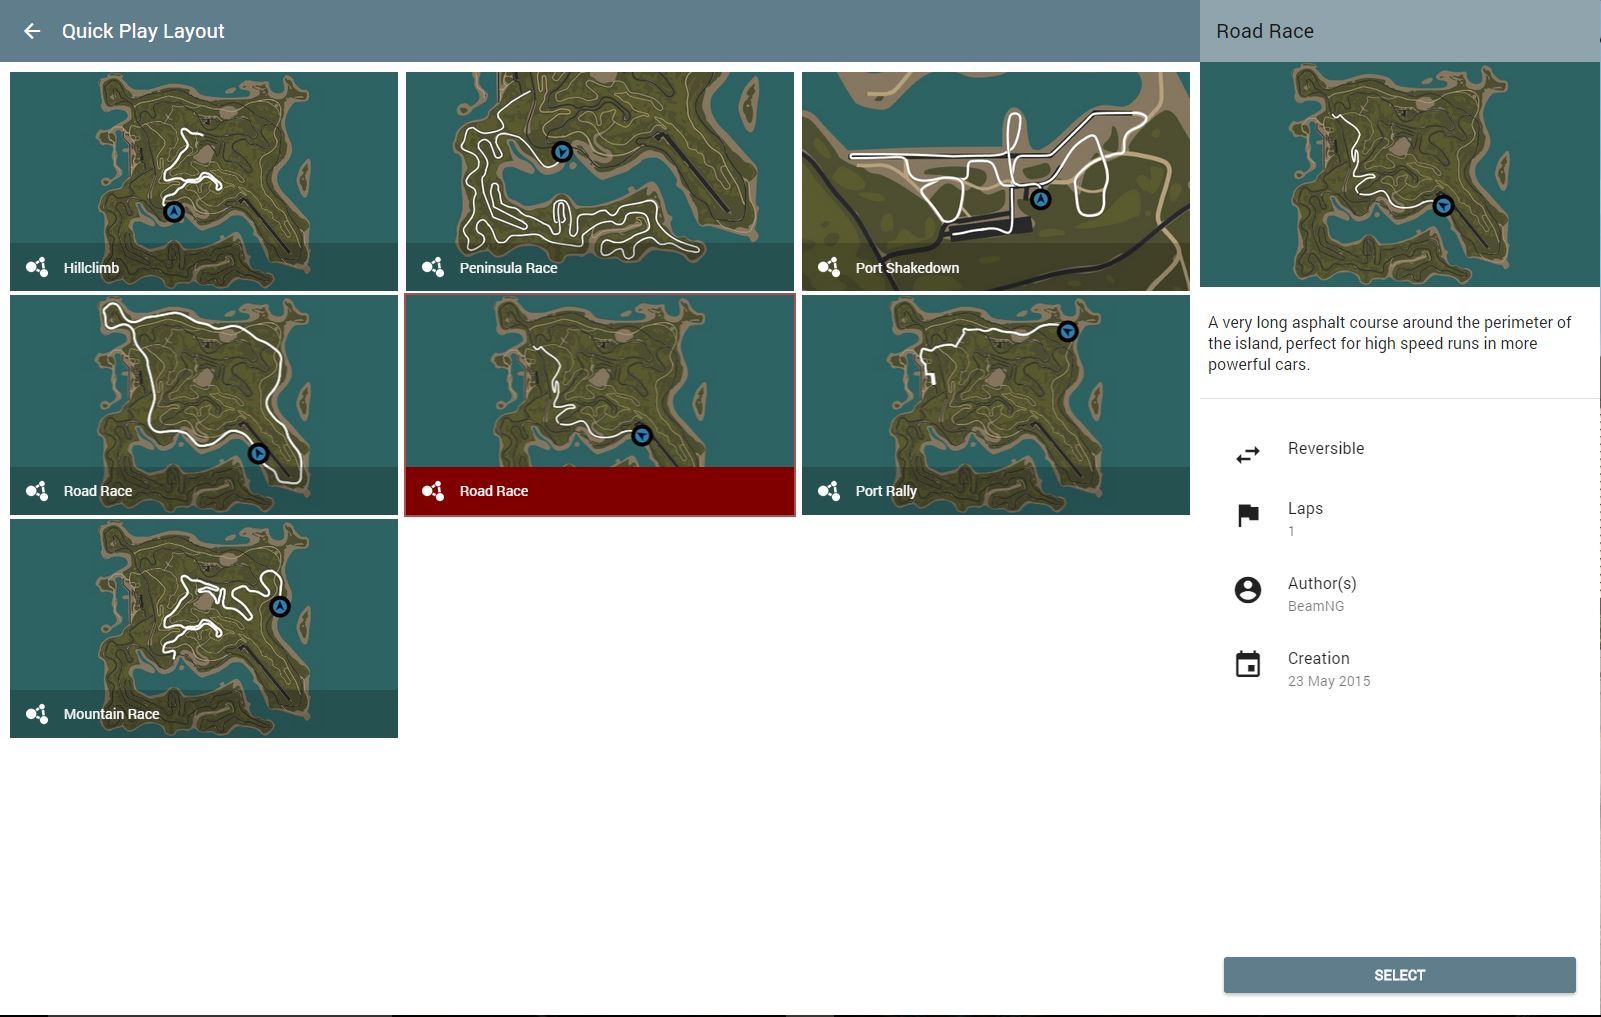Click the Port Shakedown label text
The height and width of the screenshot is (1017, 1601).
point(907,268)
